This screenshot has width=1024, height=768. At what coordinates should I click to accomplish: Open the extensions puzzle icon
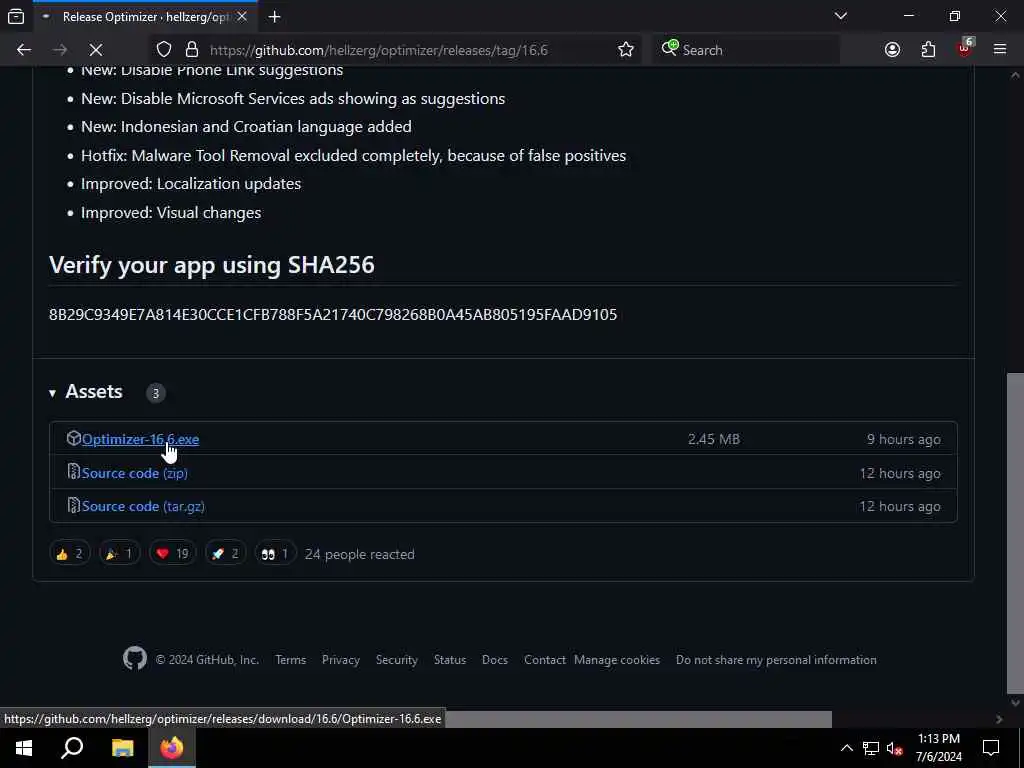tap(928, 50)
